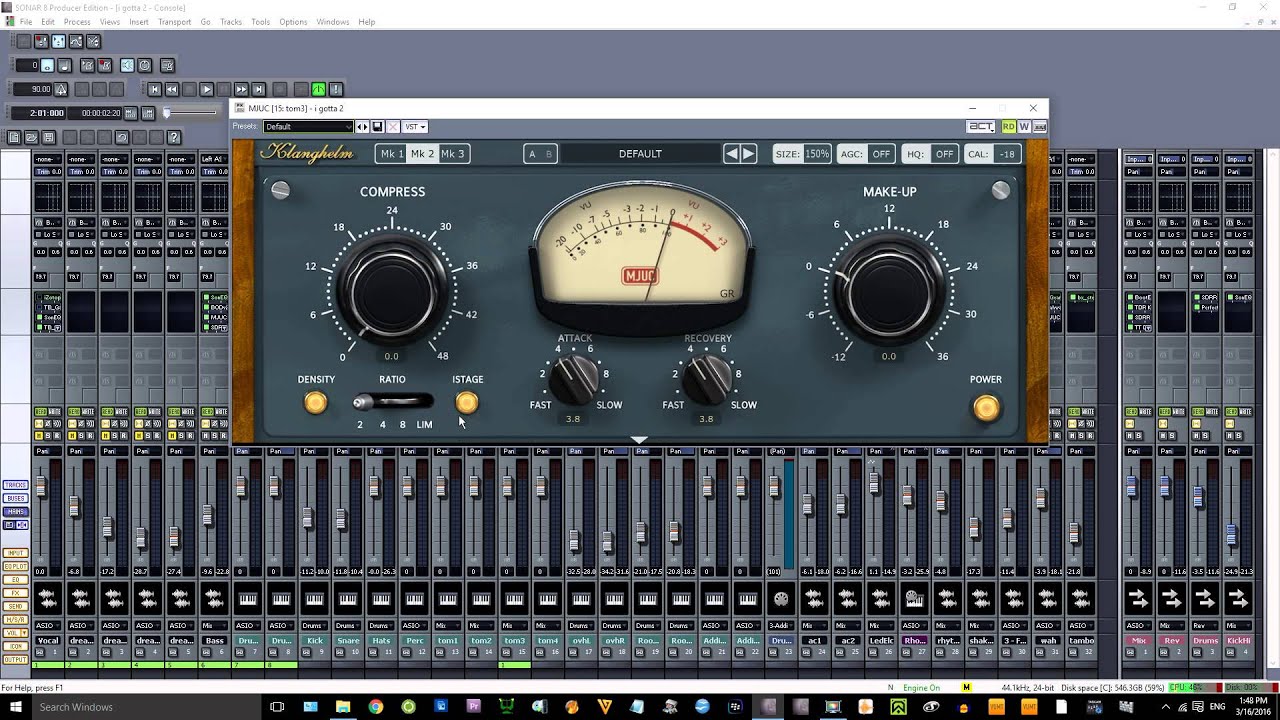Toggle the DENSITY lamp switch
Image resolution: width=1280 pixels, height=720 pixels.
click(x=316, y=402)
